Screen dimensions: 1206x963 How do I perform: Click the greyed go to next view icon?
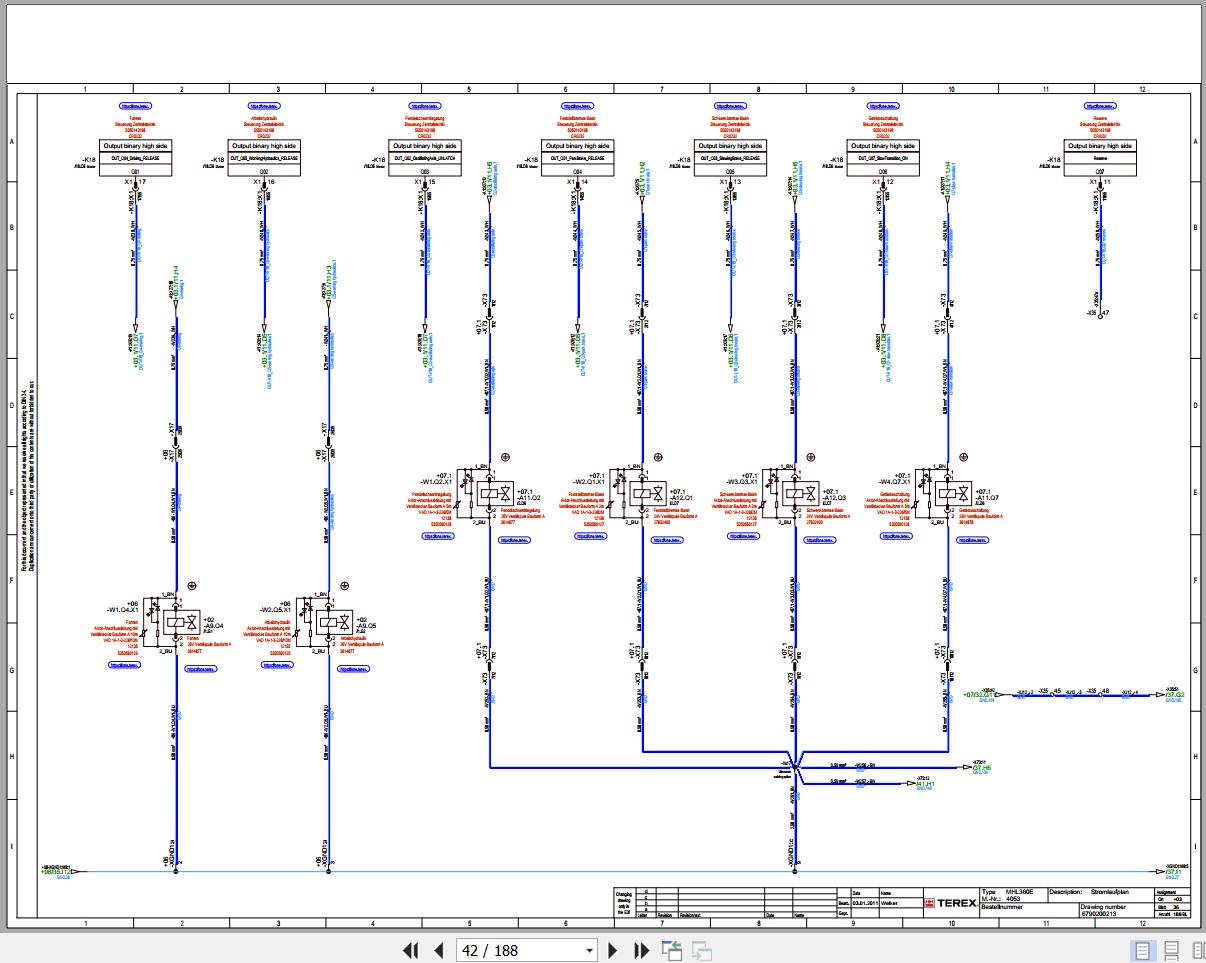click(701, 950)
